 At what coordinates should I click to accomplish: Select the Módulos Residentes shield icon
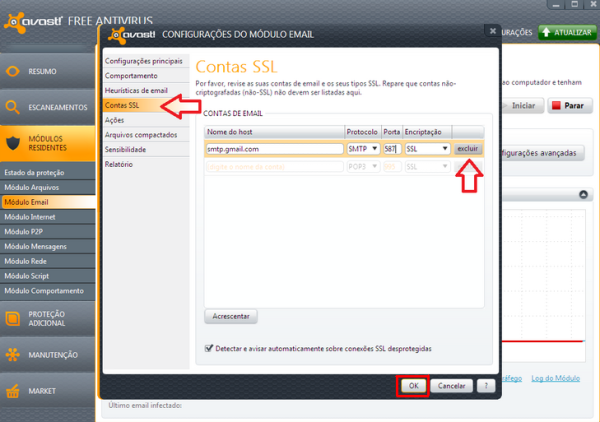tap(13, 143)
